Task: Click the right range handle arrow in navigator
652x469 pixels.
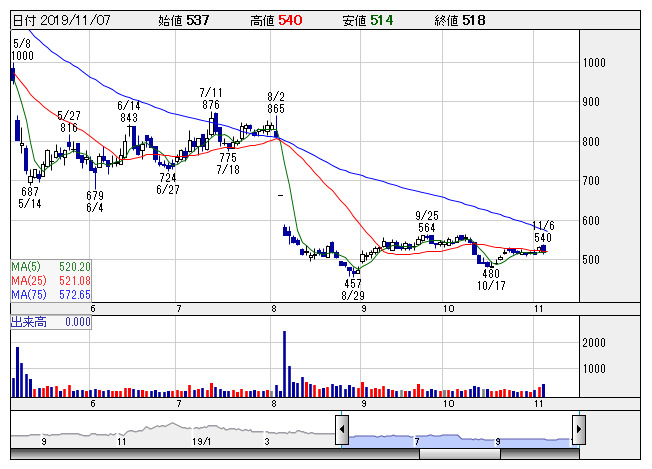Action: [578, 431]
